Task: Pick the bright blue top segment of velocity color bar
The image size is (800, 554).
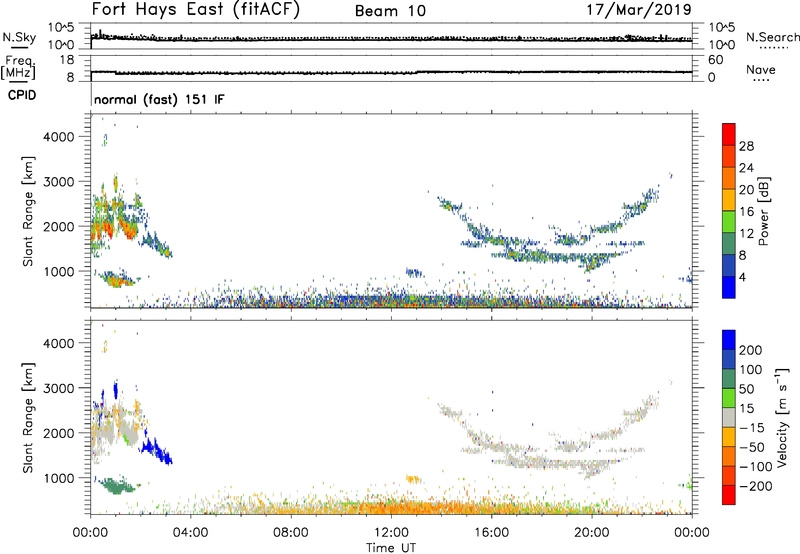Action: pos(729,340)
